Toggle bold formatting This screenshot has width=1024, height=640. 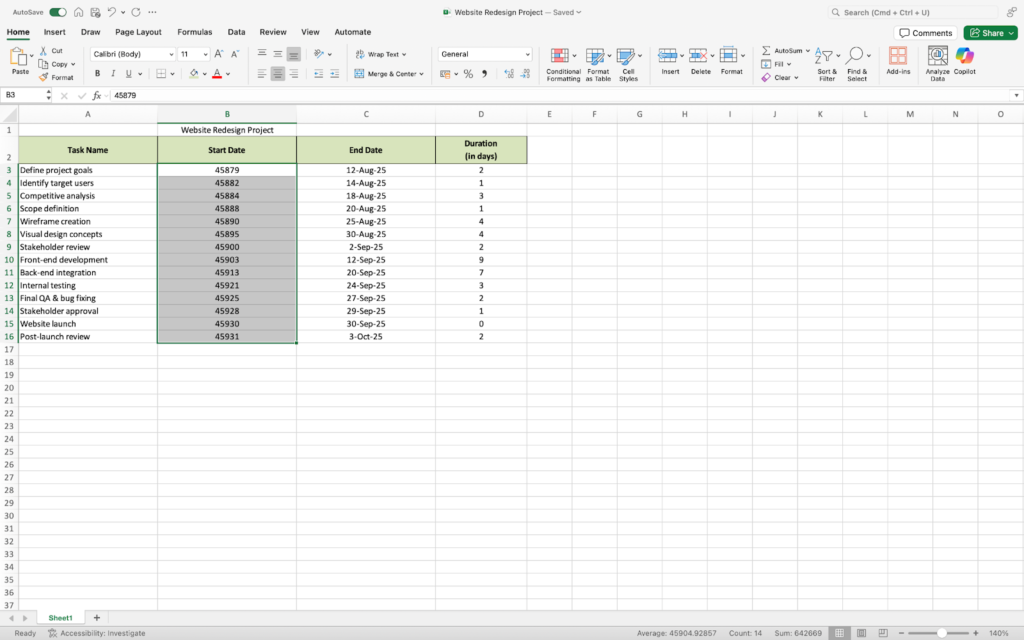tap(97, 74)
